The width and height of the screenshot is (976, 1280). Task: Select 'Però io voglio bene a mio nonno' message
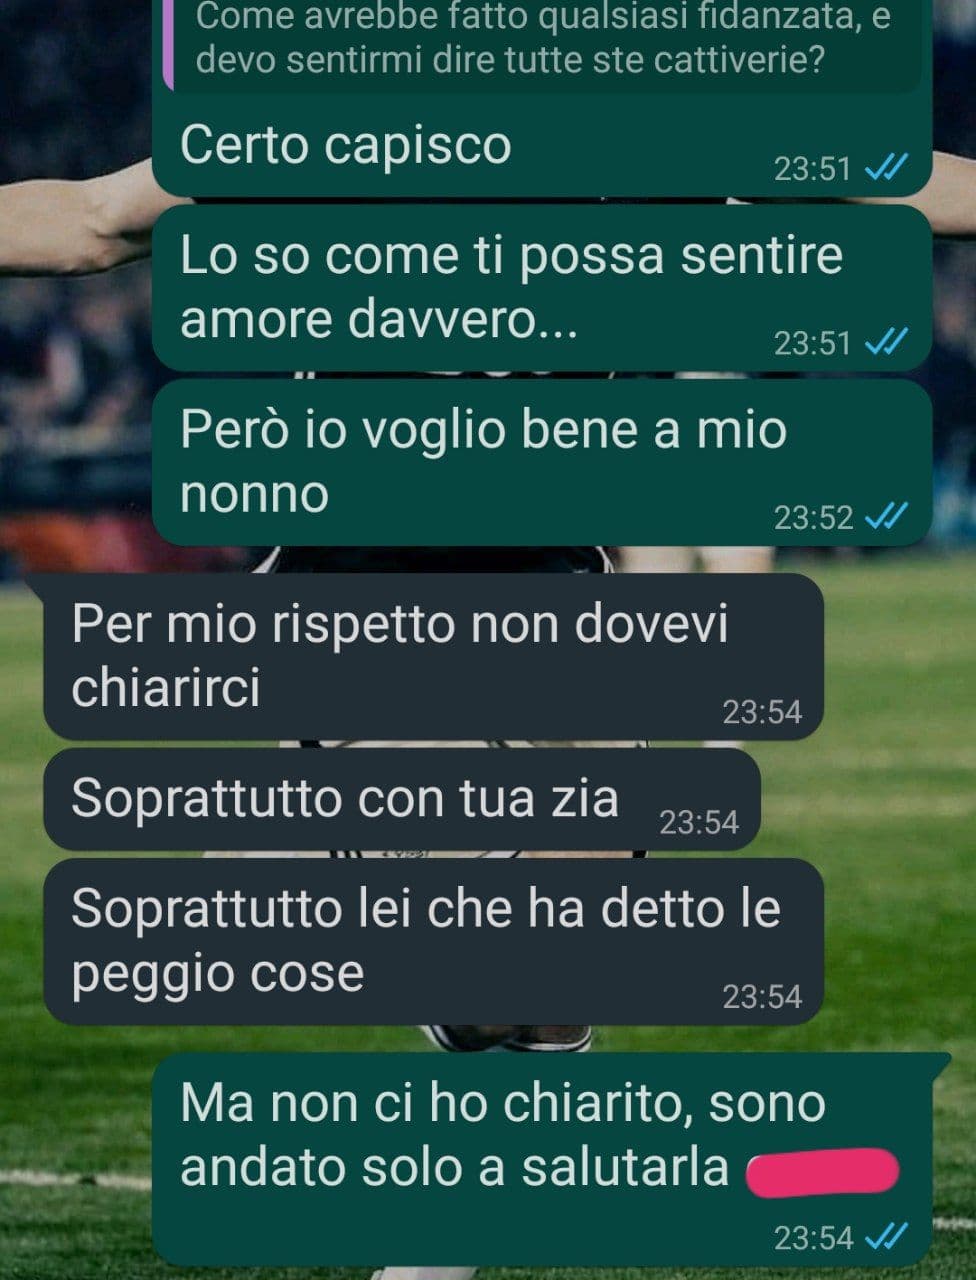[541, 462]
